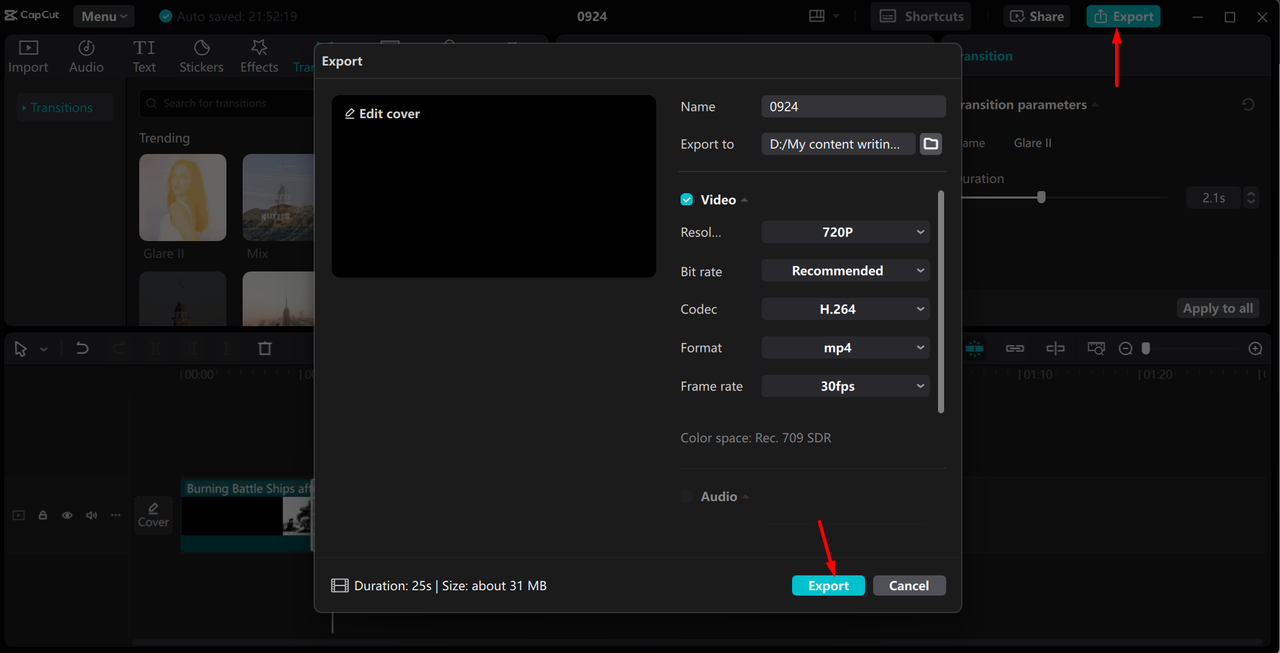Select Transitions in the left sidebar

coord(62,108)
